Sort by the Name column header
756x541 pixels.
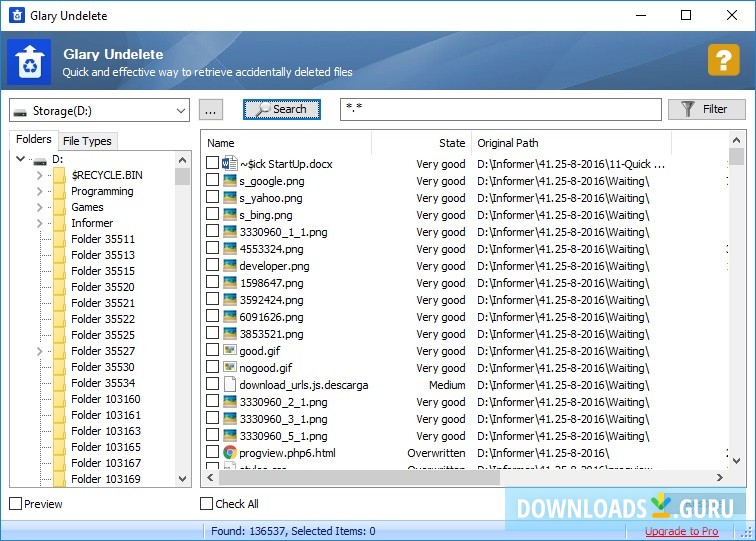[x=285, y=143]
